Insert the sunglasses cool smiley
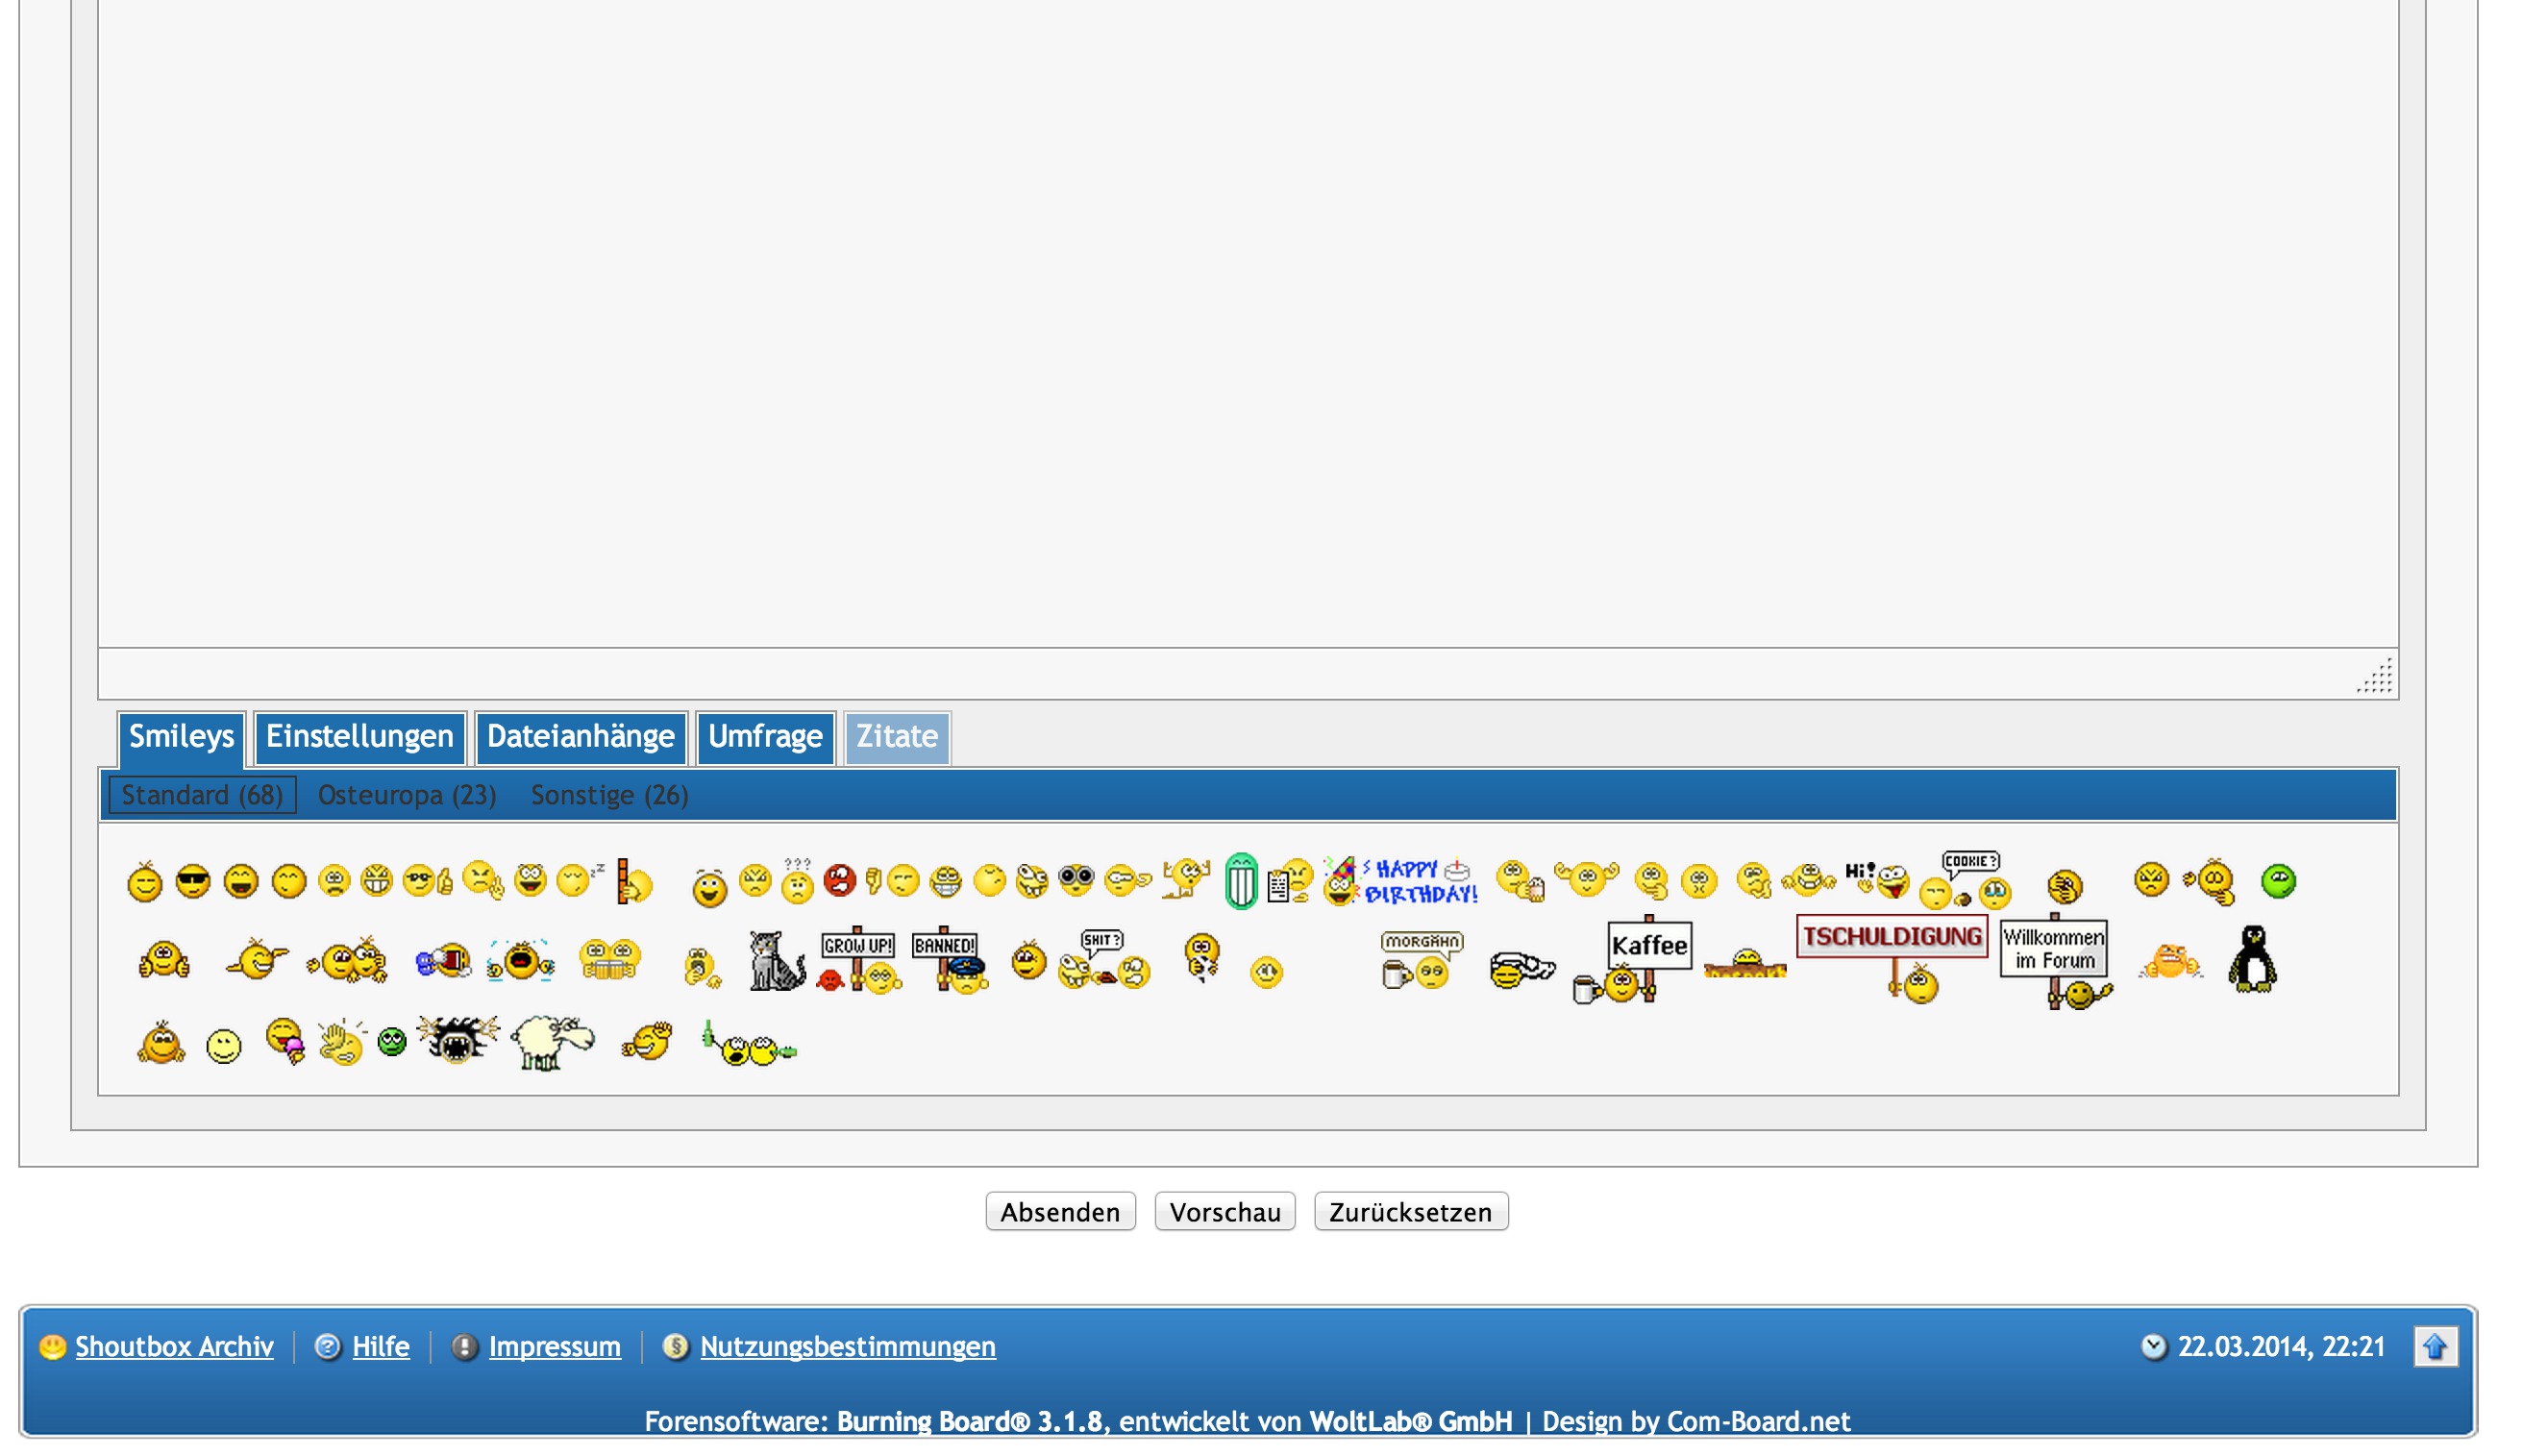This screenshot has width=2523, height=1456. point(193,882)
